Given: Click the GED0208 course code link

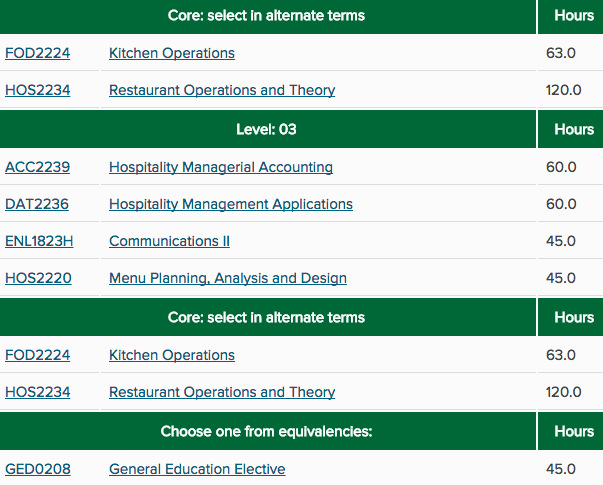Looking at the screenshot, I should 38,469.
